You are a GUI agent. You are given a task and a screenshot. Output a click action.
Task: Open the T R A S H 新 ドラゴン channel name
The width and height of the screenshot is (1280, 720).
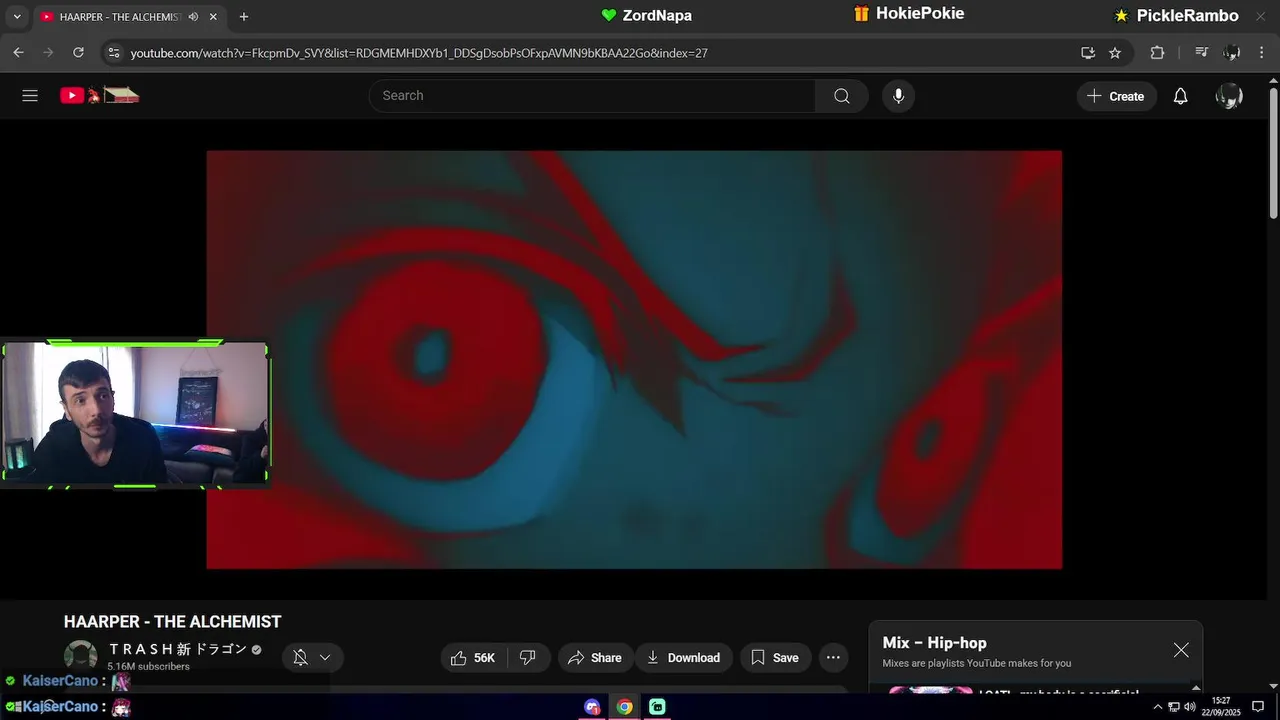coord(178,649)
